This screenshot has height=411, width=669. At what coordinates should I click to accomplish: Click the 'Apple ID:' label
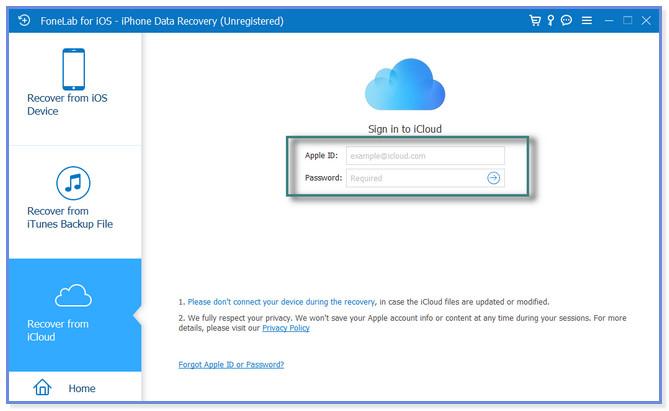(321, 155)
